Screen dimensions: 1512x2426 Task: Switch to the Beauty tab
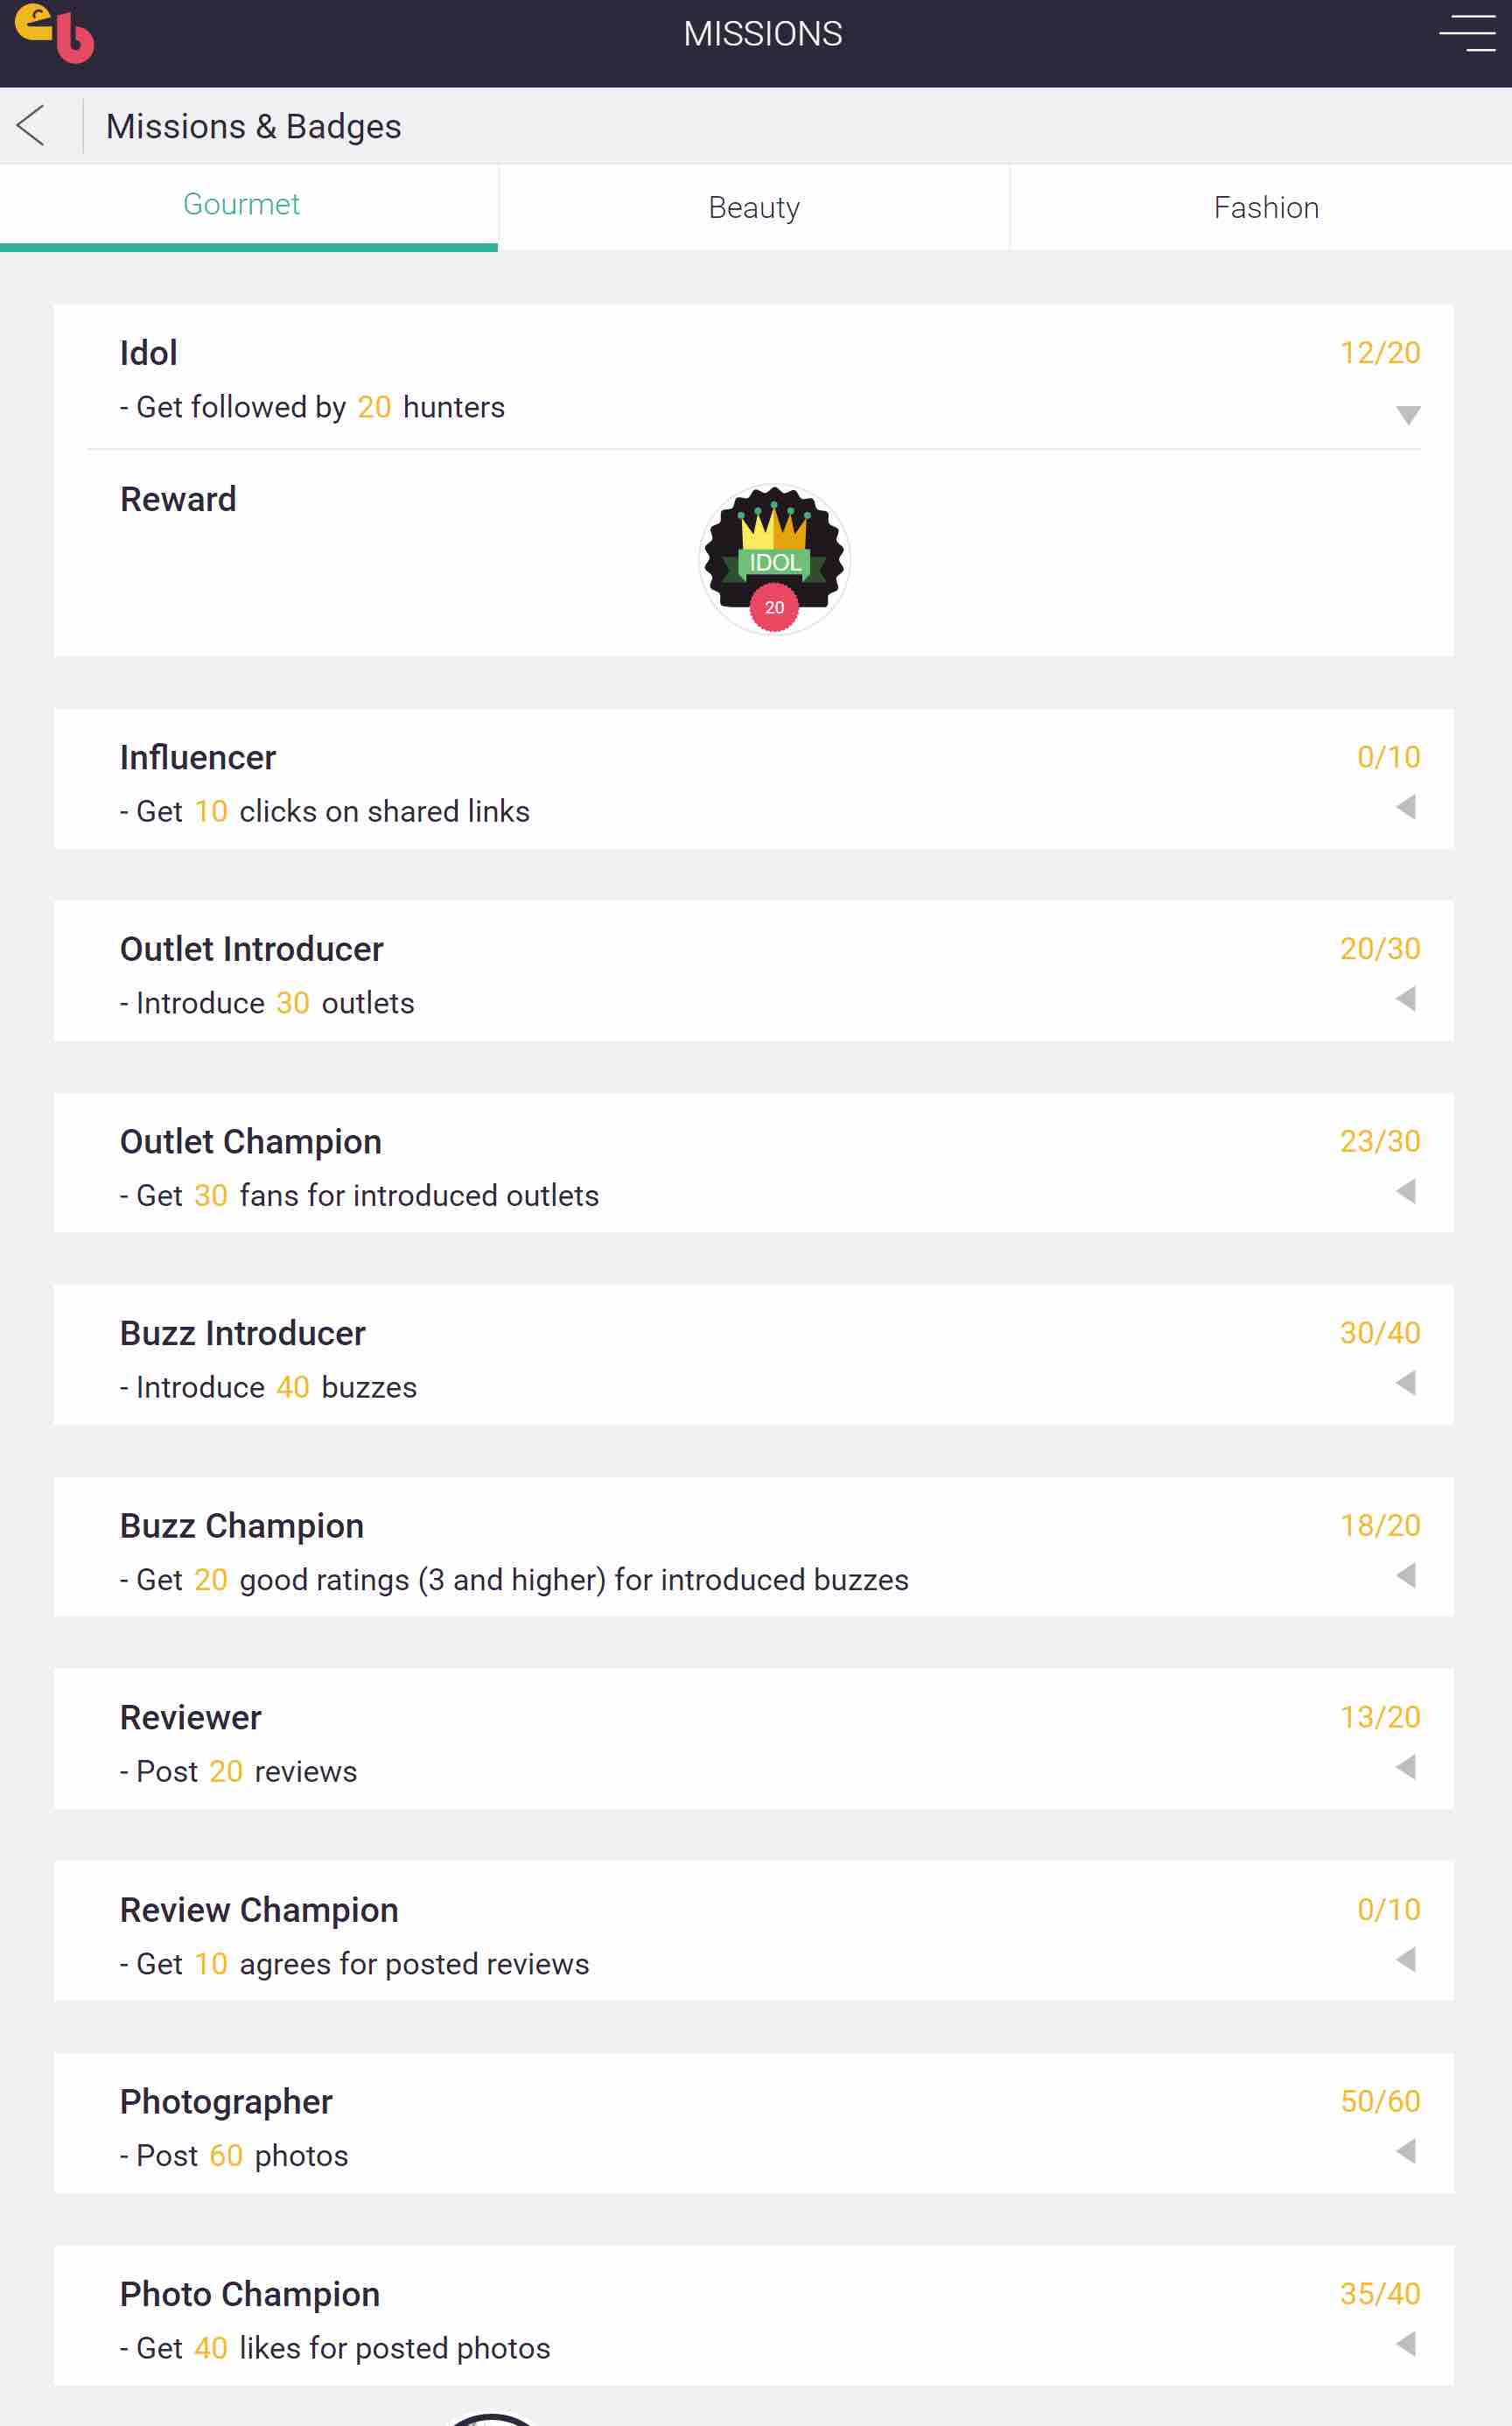(754, 208)
